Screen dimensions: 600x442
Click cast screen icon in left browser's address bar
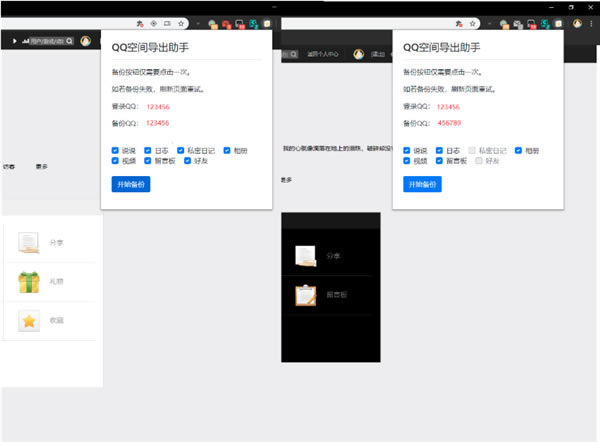click(167, 24)
